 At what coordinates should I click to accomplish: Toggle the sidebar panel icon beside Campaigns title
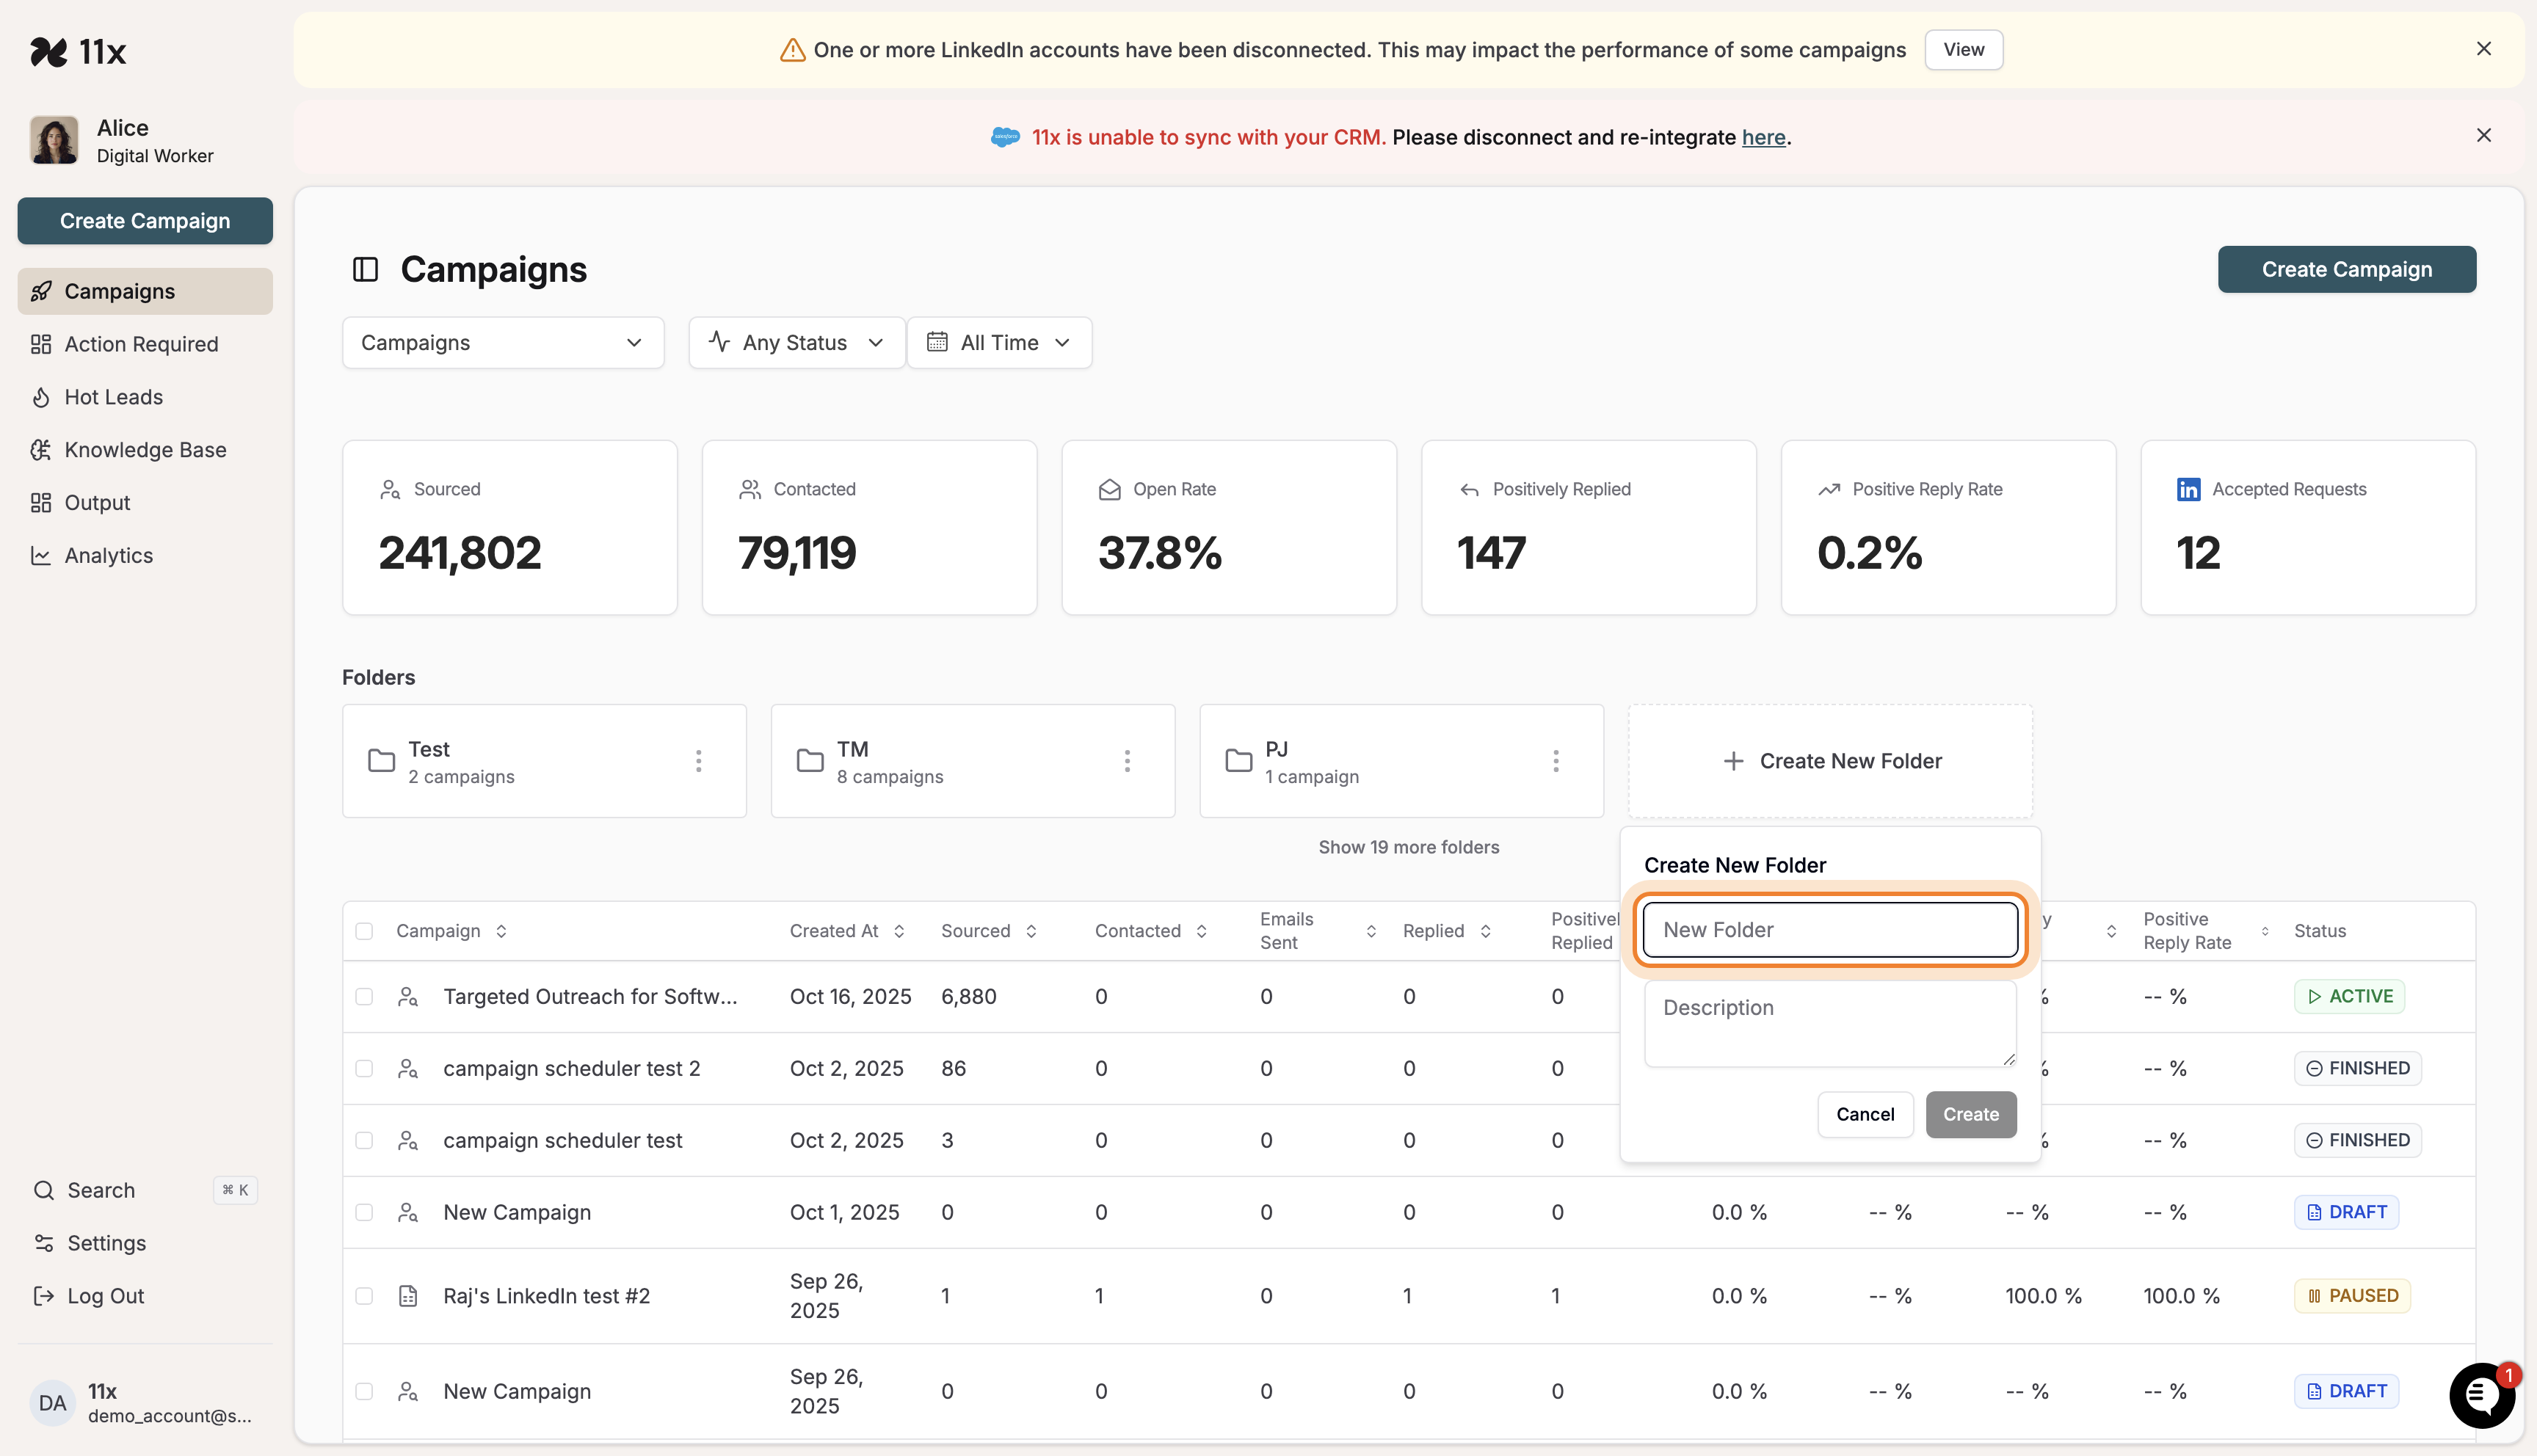pos(365,269)
